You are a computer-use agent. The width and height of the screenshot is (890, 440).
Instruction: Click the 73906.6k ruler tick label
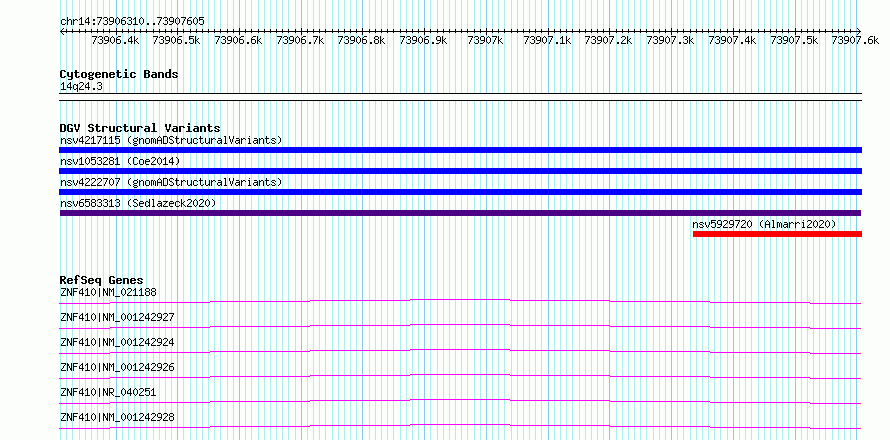[239, 40]
